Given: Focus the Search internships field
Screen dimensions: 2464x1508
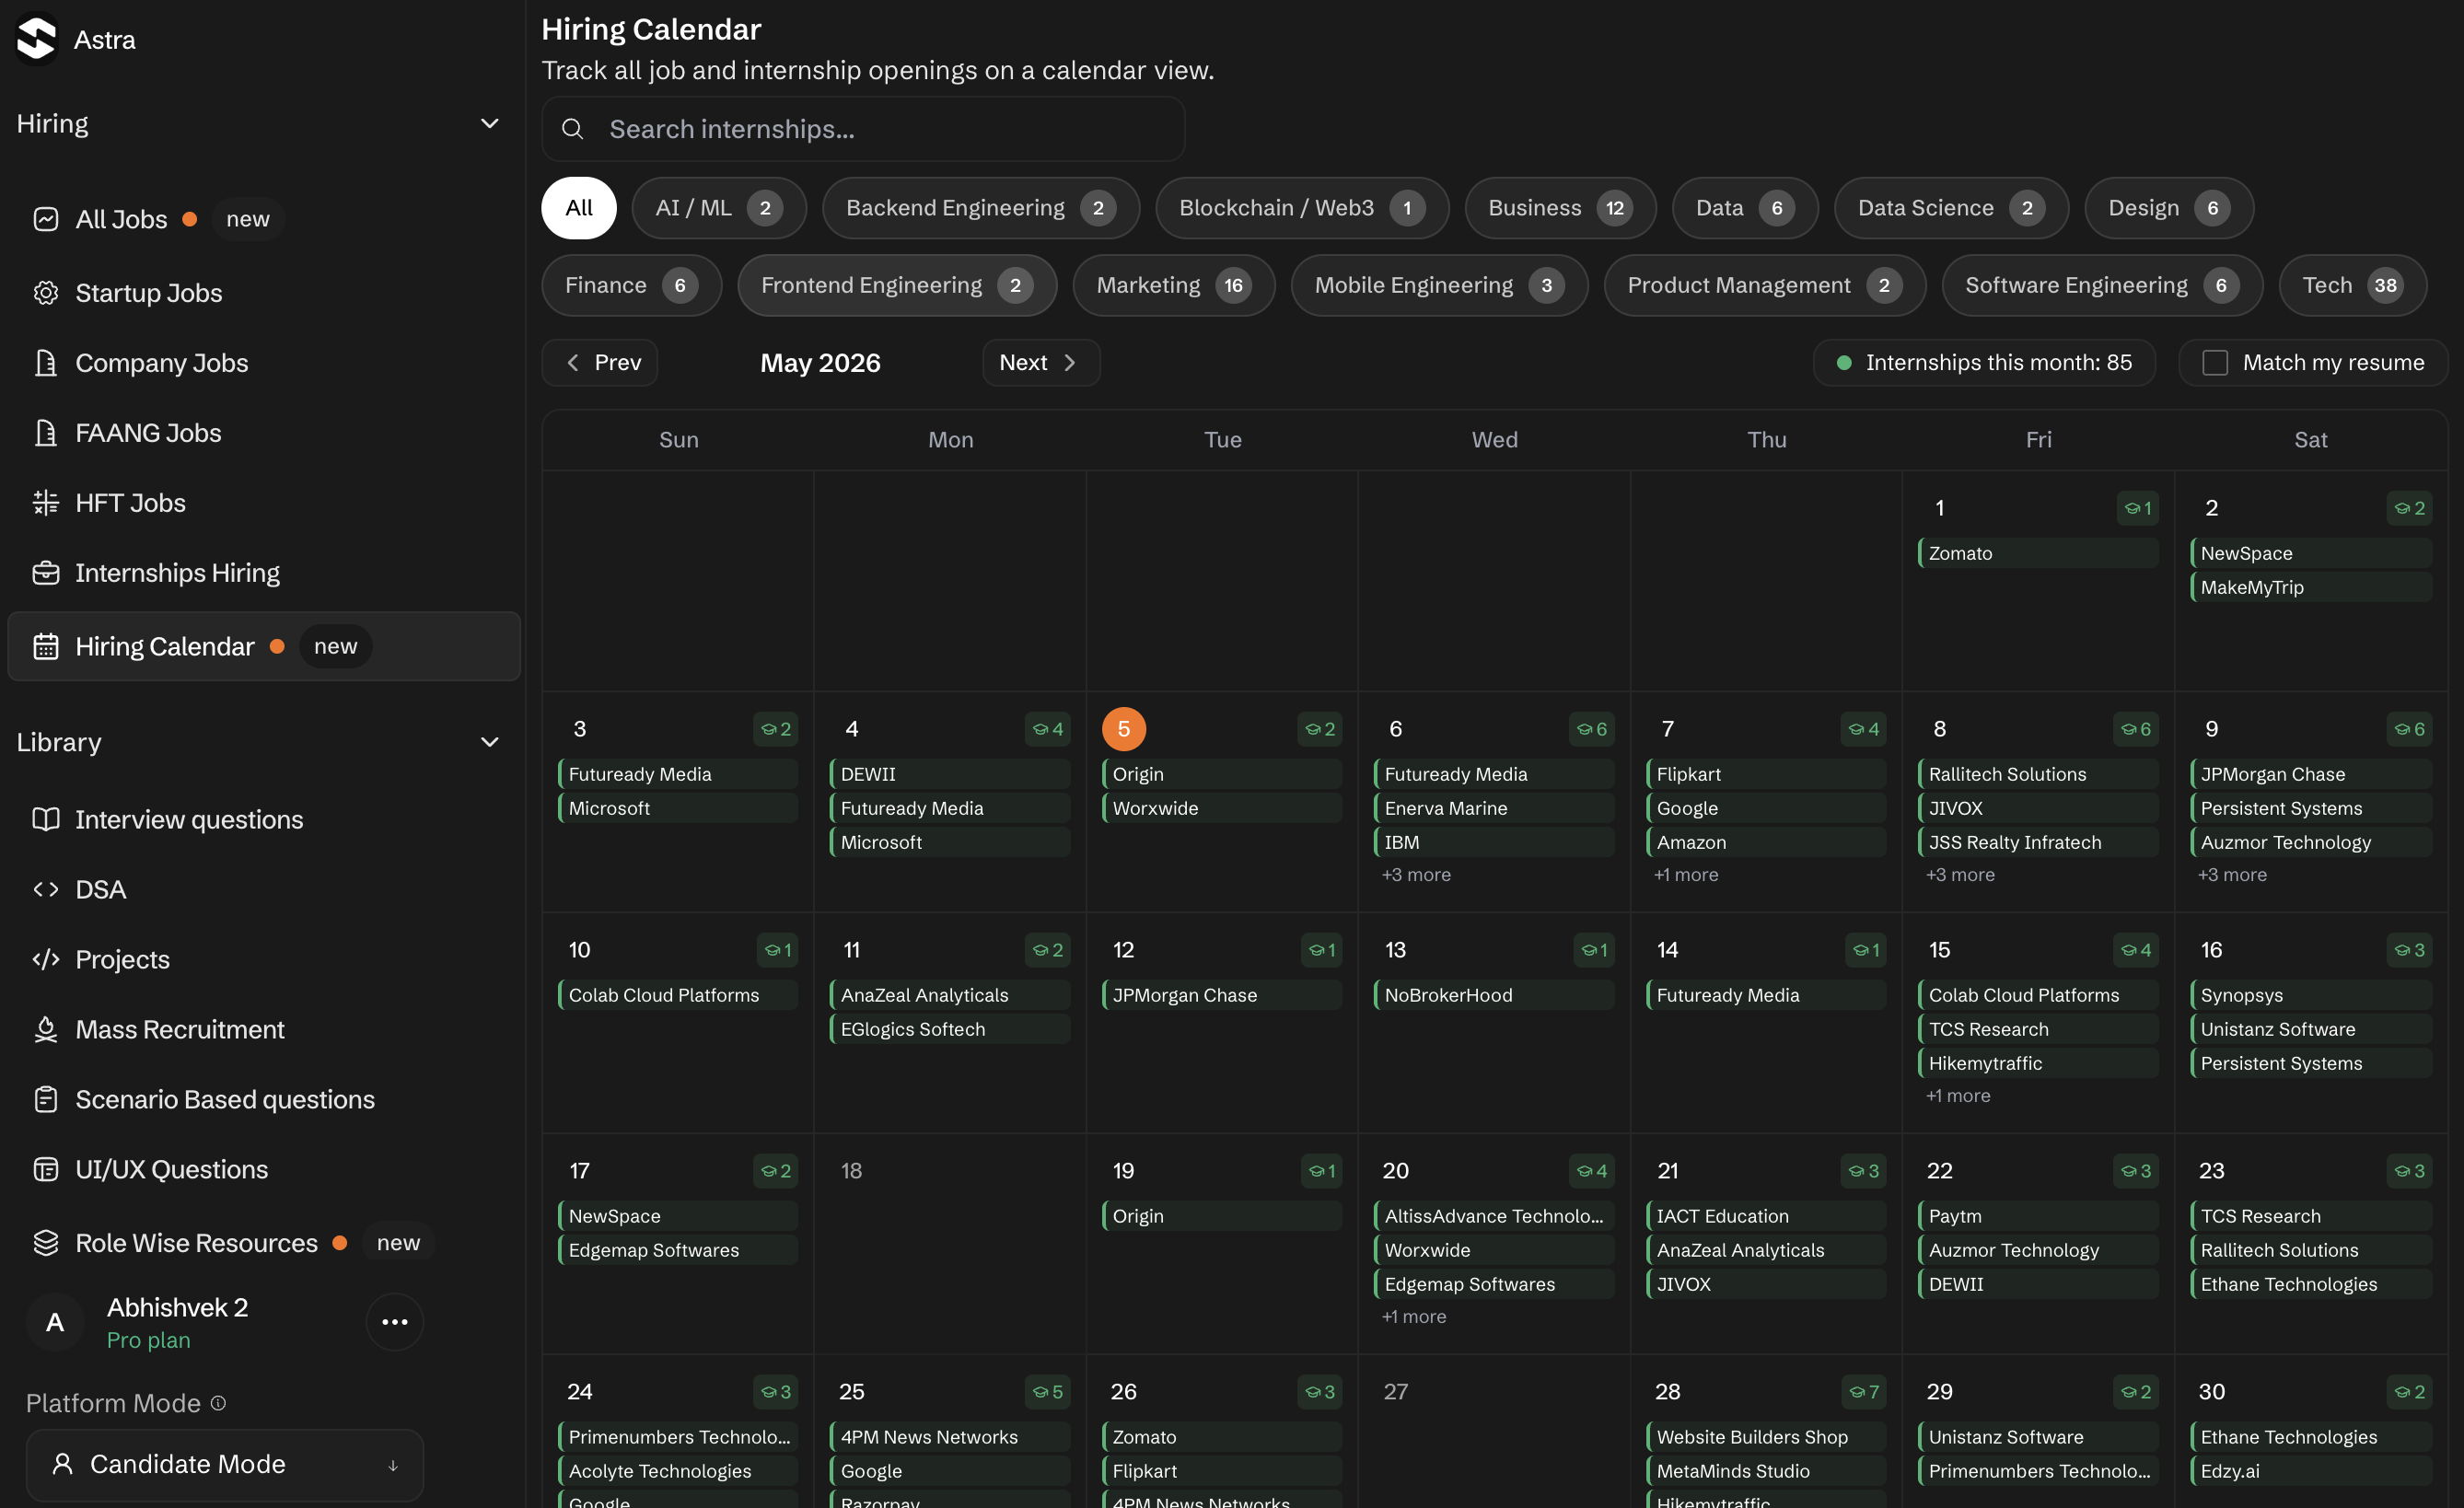Looking at the screenshot, I should click(863, 129).
